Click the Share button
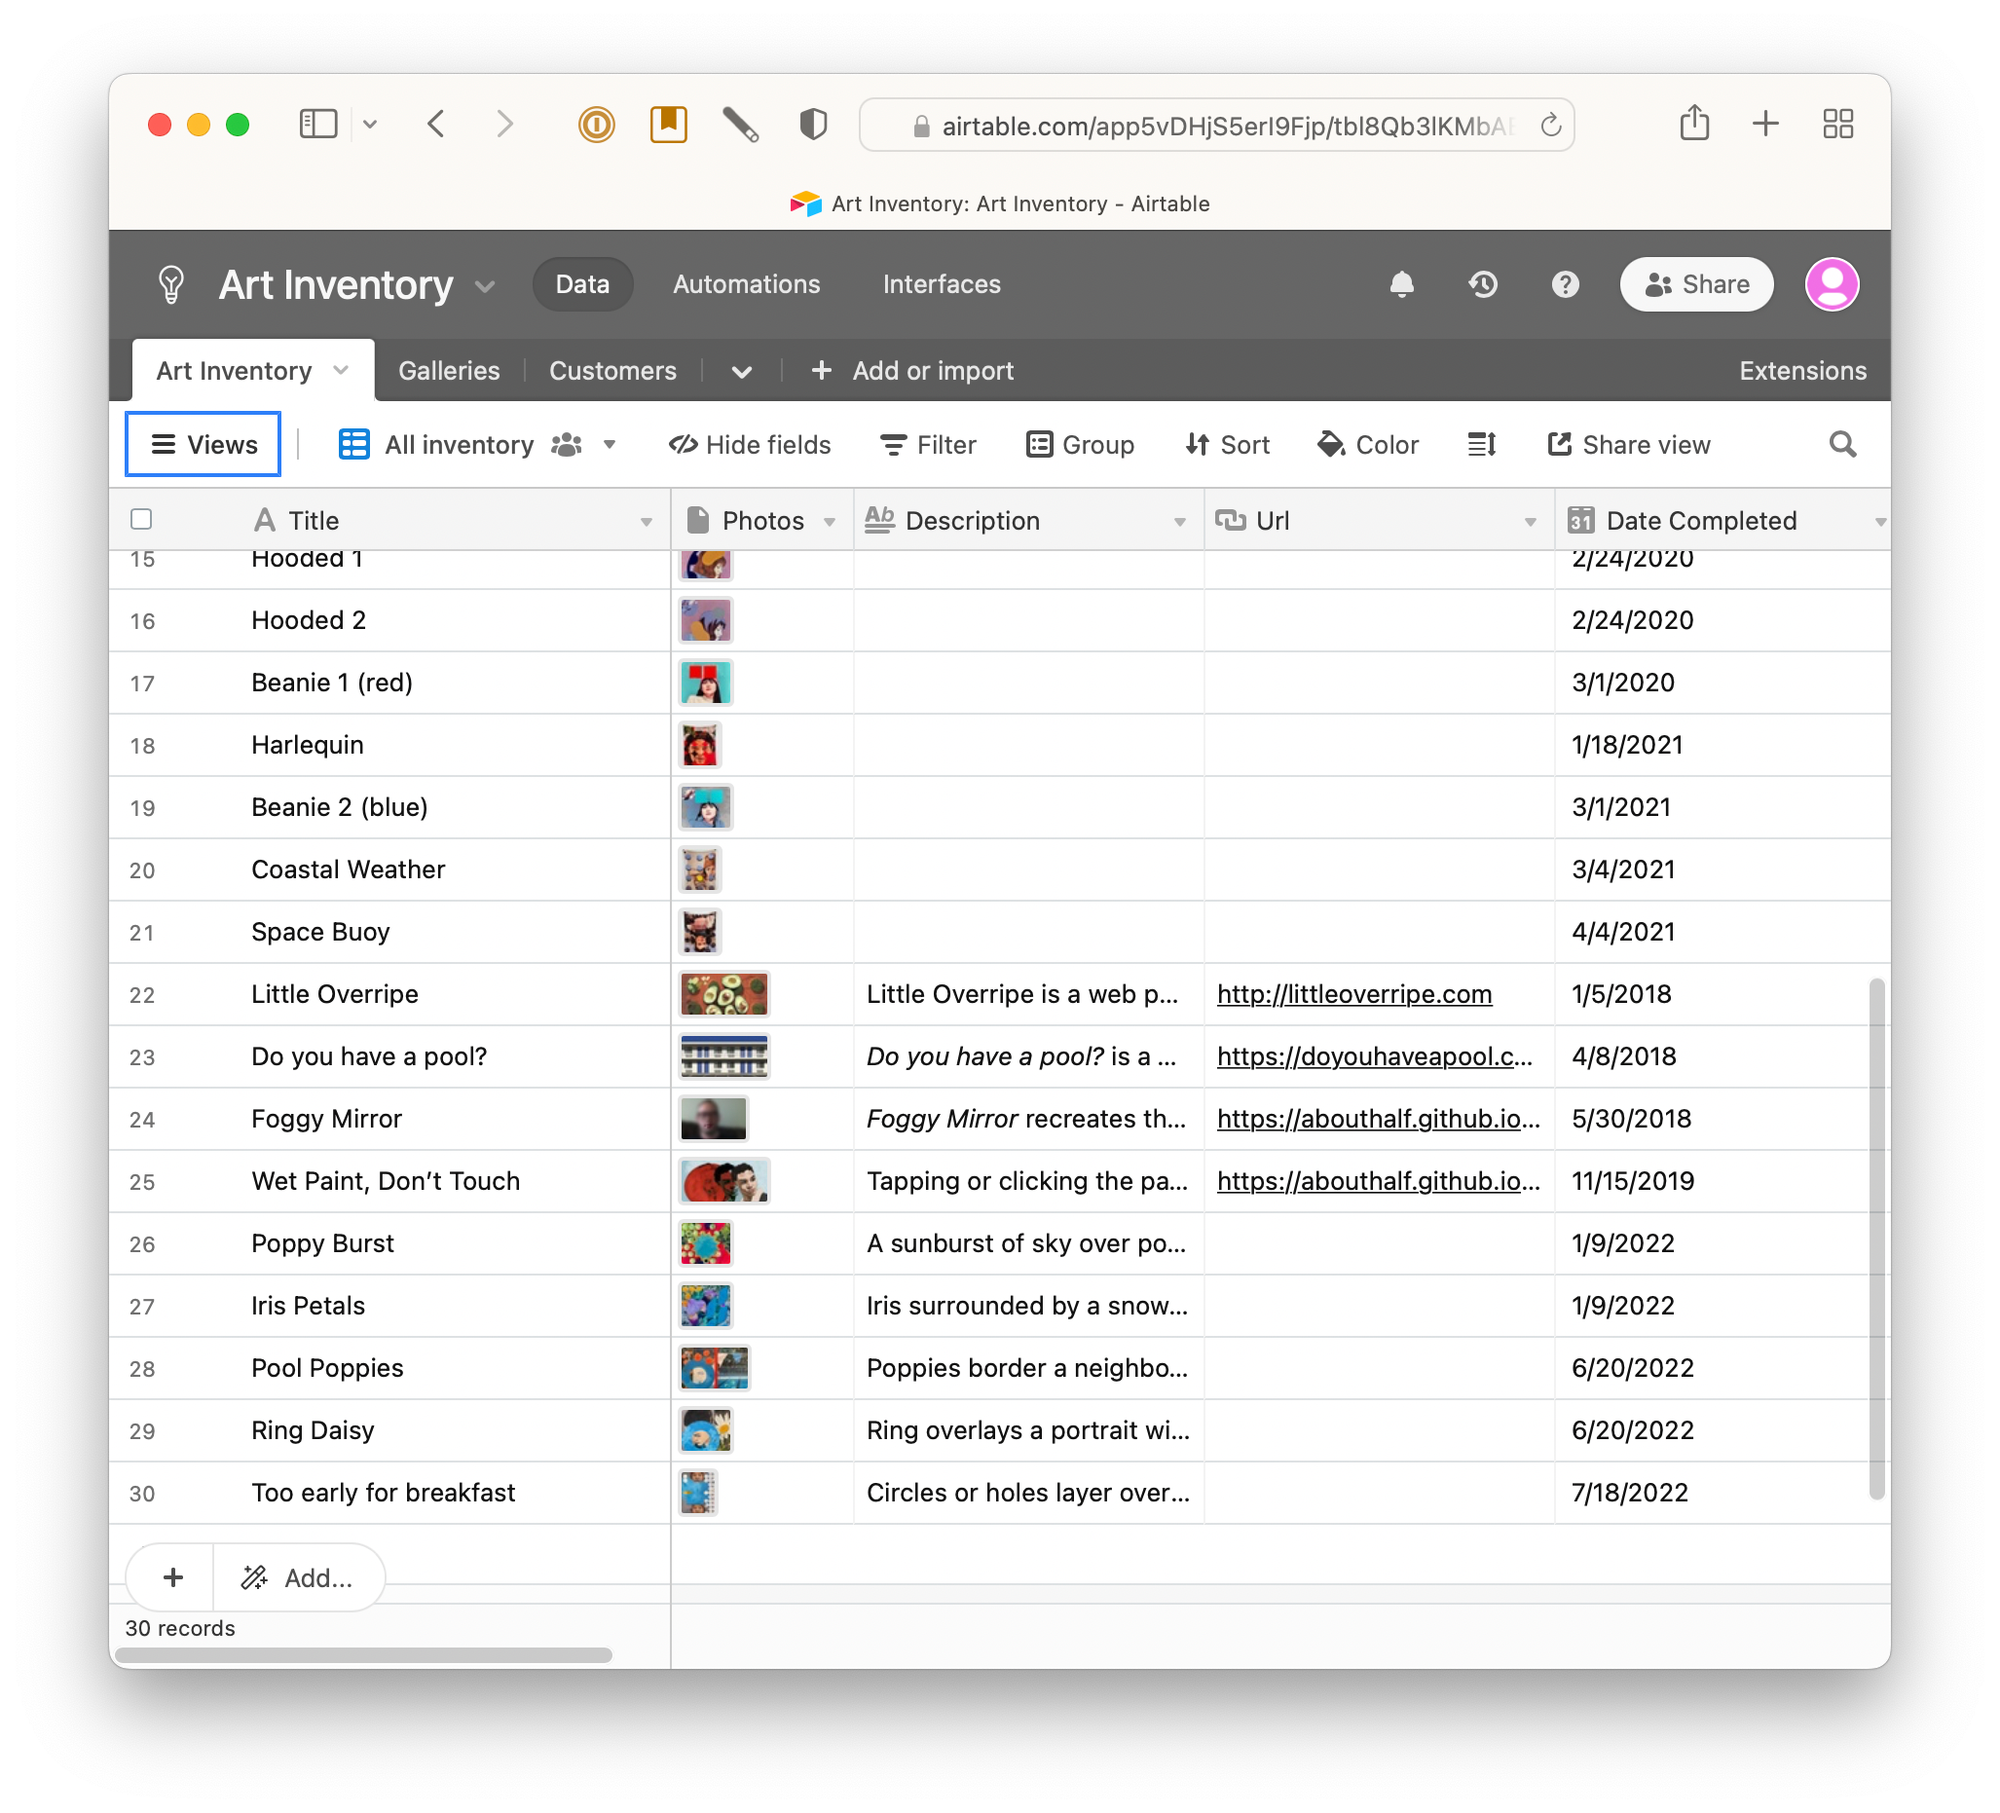The image size is (2000, 1813). [1696, 285]
